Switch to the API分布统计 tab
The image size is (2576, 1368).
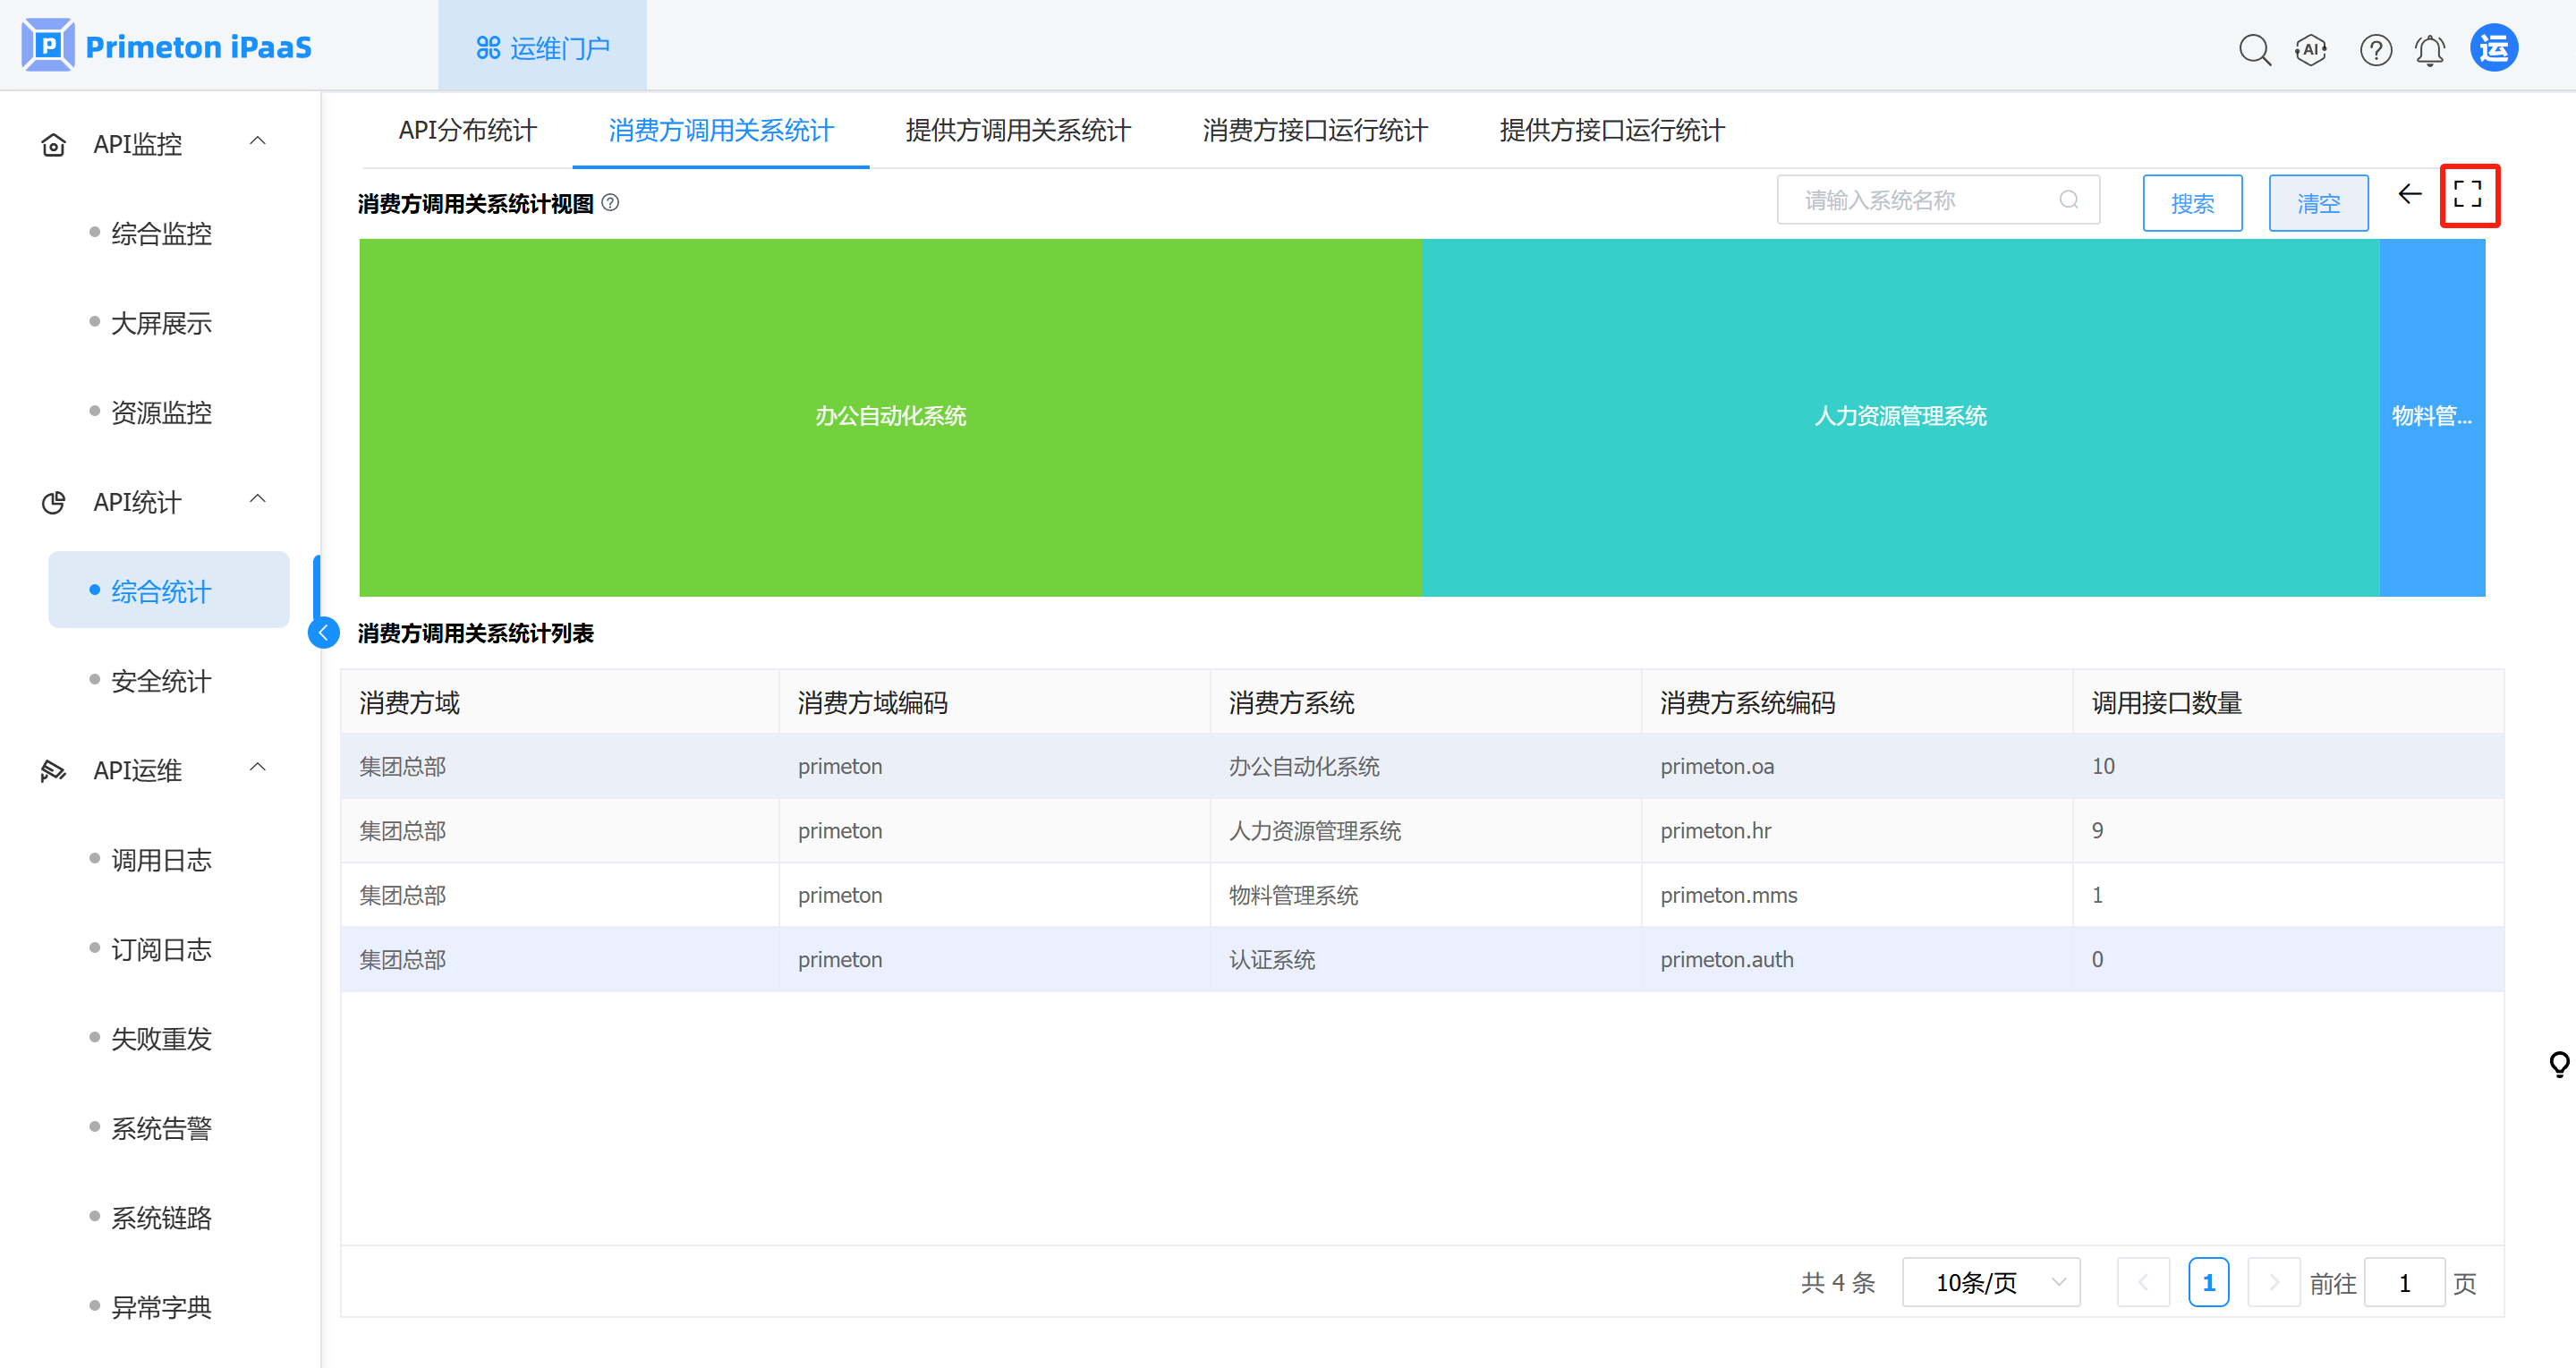point(467,130)
